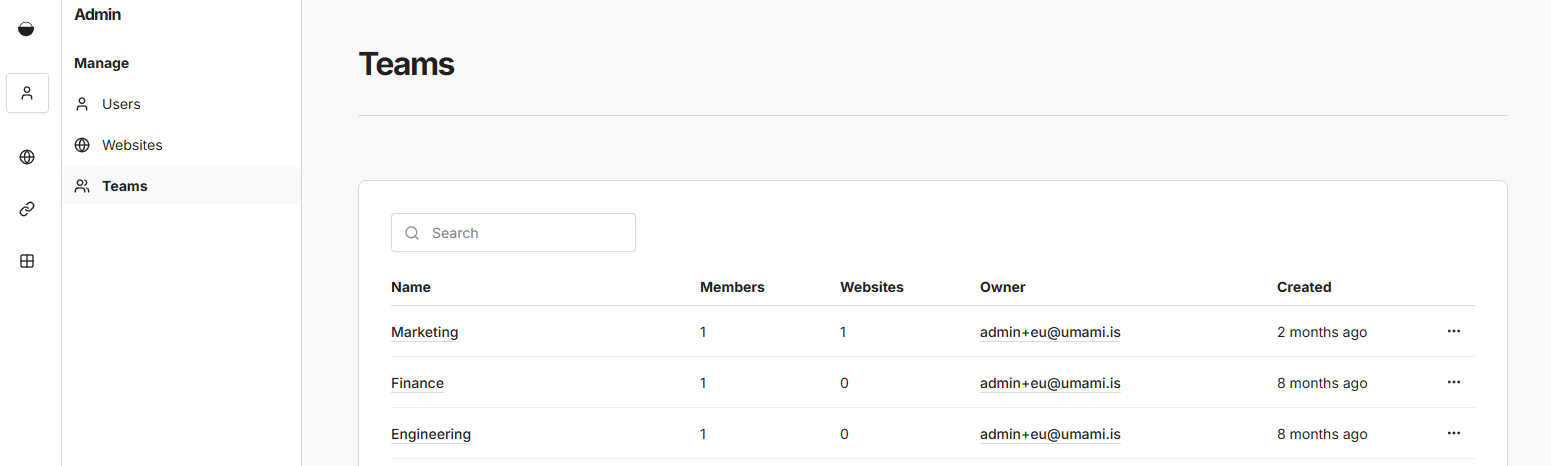Click the Umami logo icon
The height and width of the screenshot is (466, 1551).
27,29
